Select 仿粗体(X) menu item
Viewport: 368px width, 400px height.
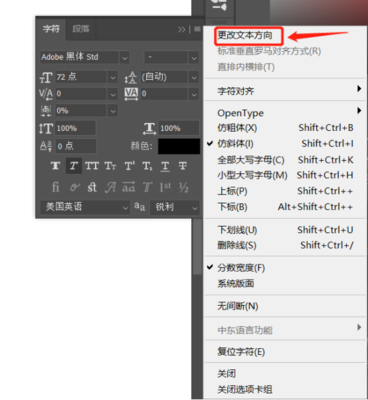285,128
